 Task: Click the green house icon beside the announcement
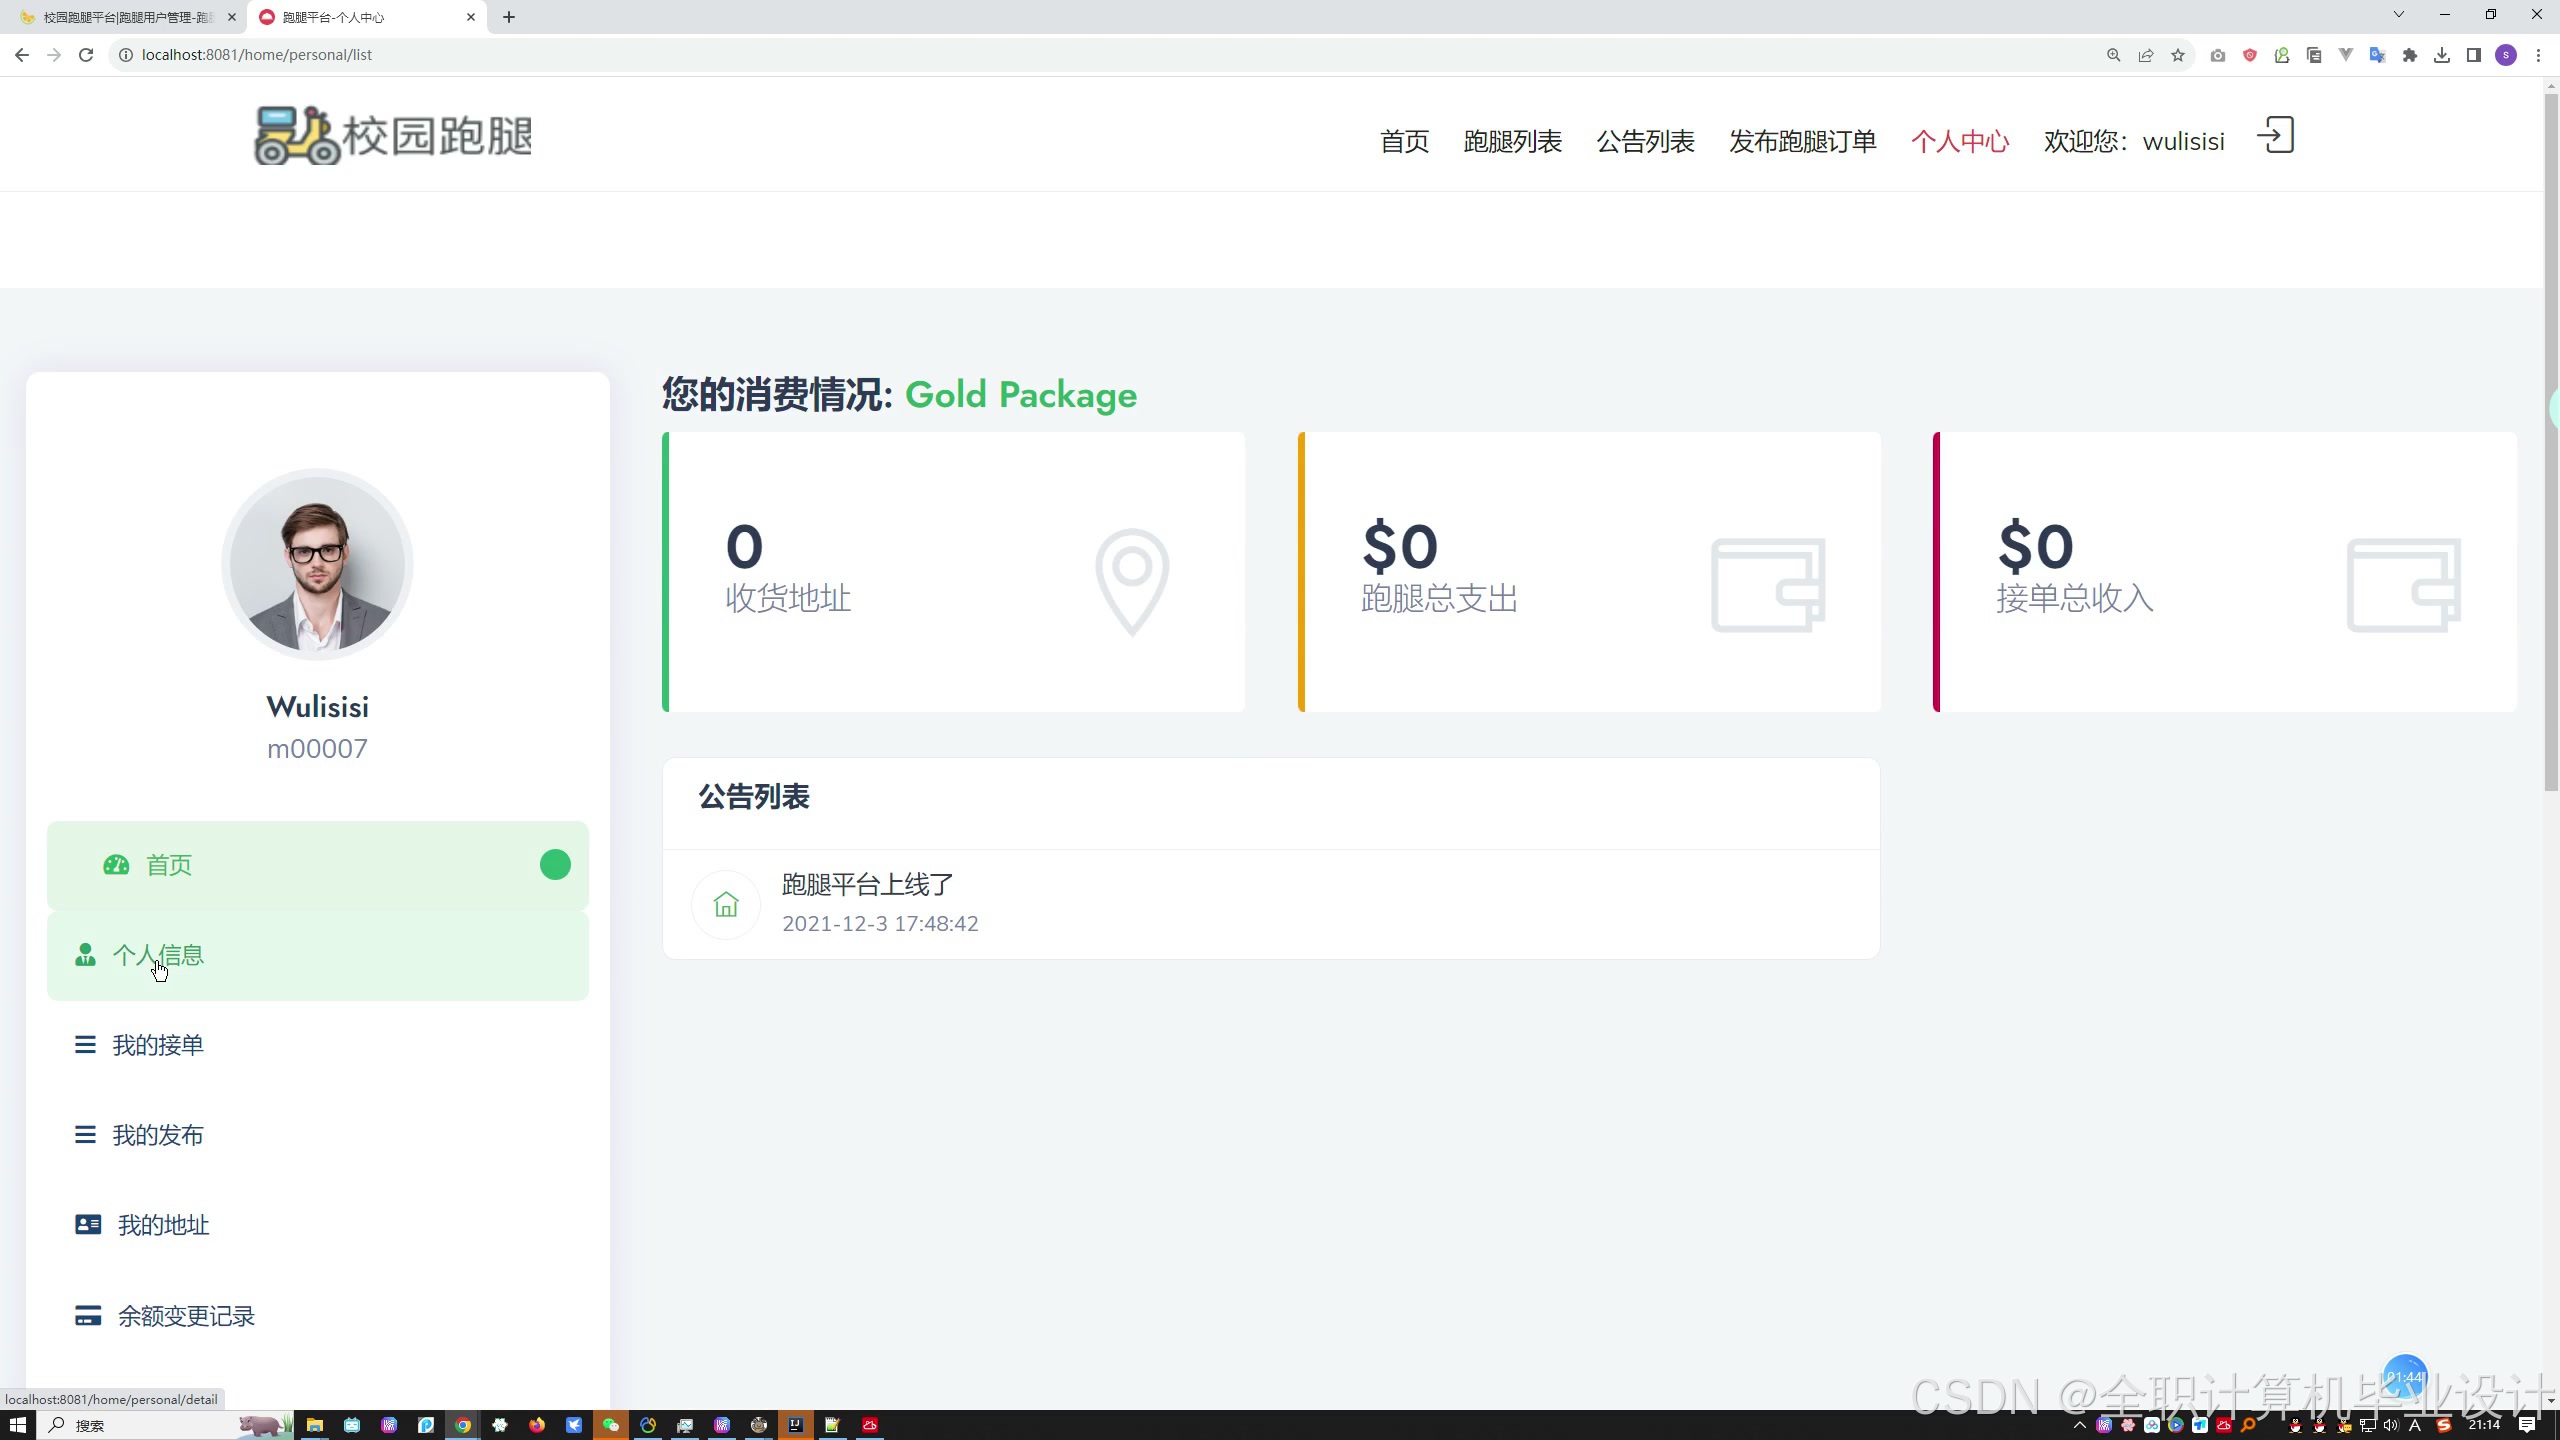coord(726,905)
